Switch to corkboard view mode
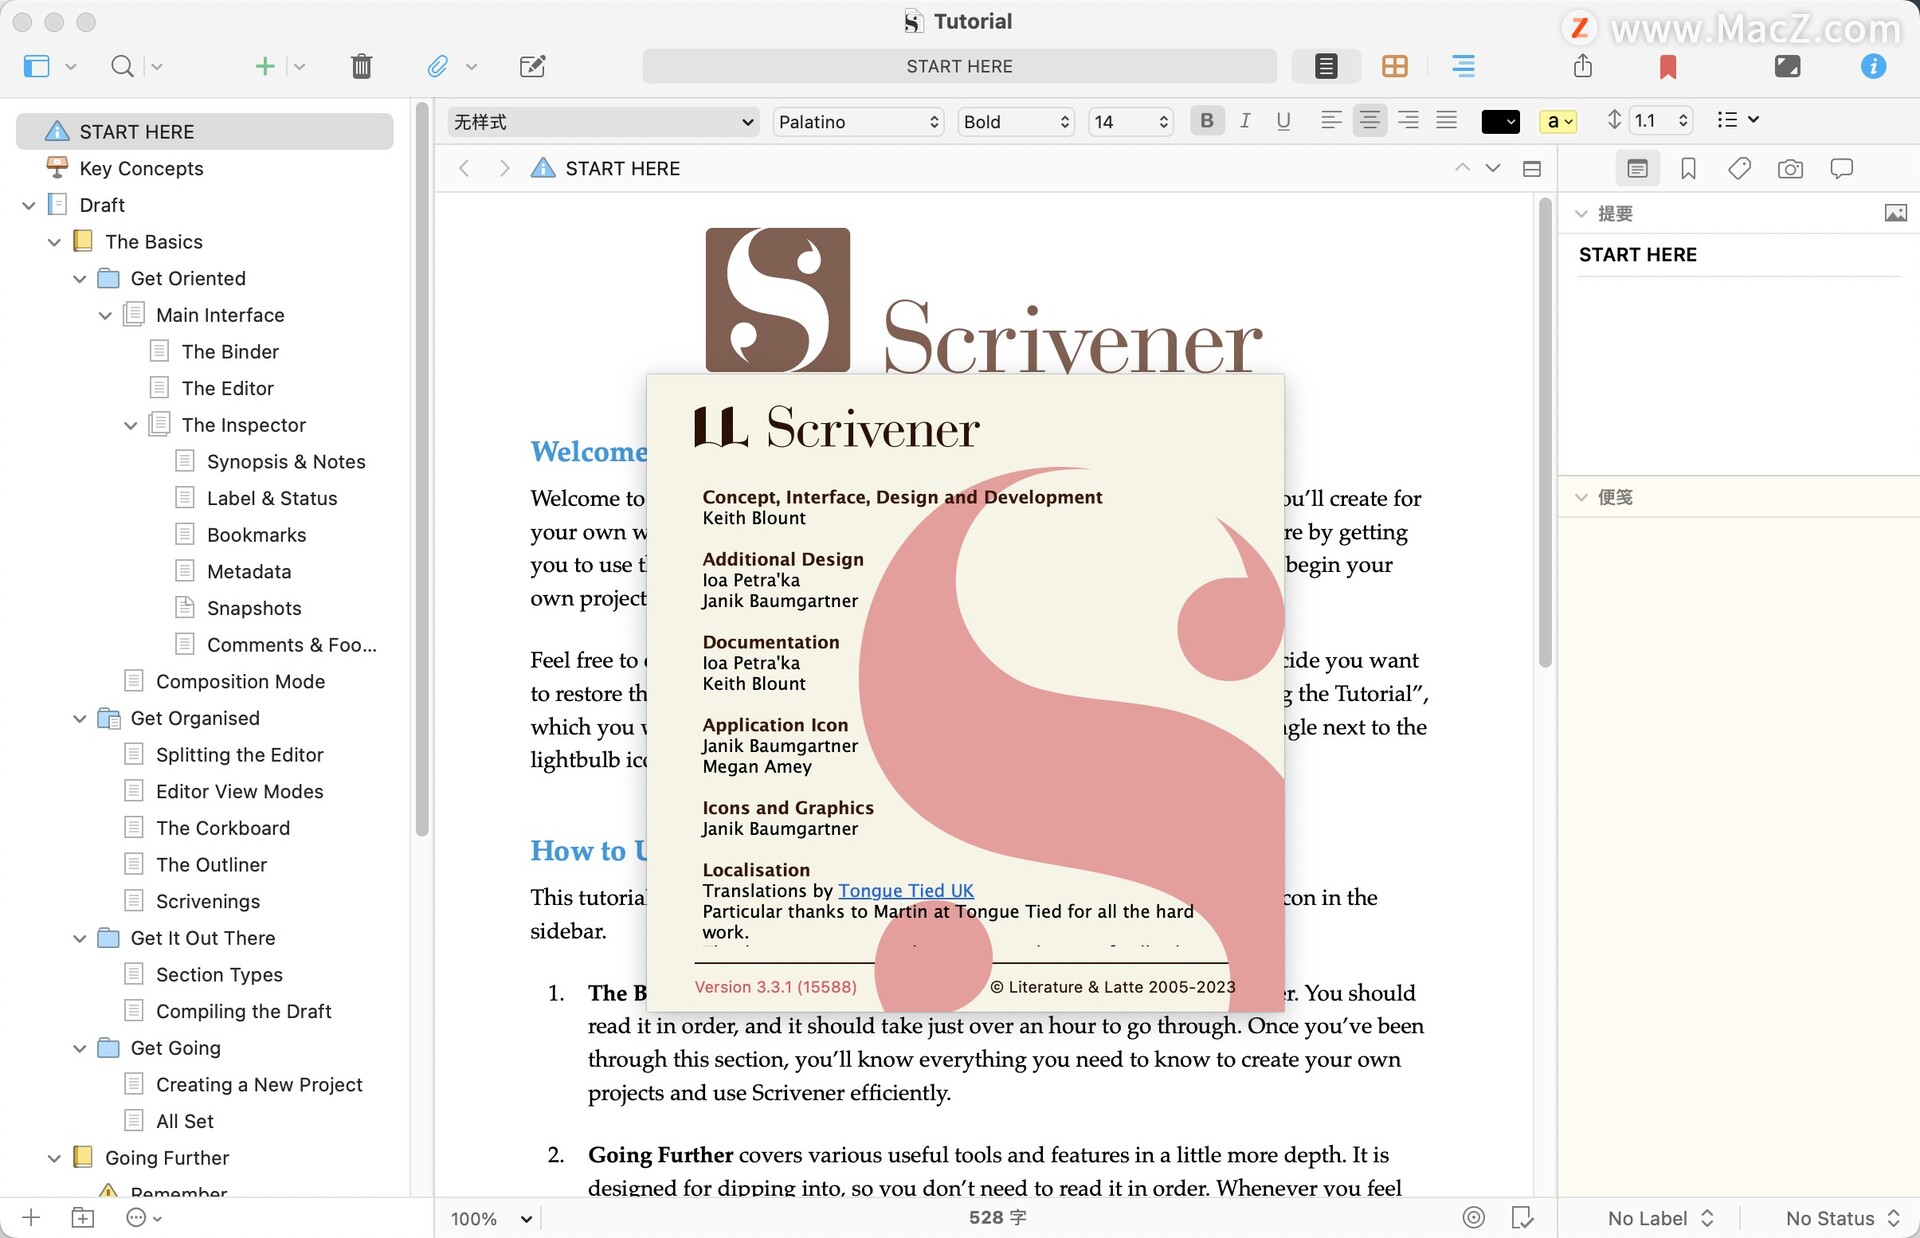The width and height of the screenshot is (1920, 1238). pos(1394,67)
